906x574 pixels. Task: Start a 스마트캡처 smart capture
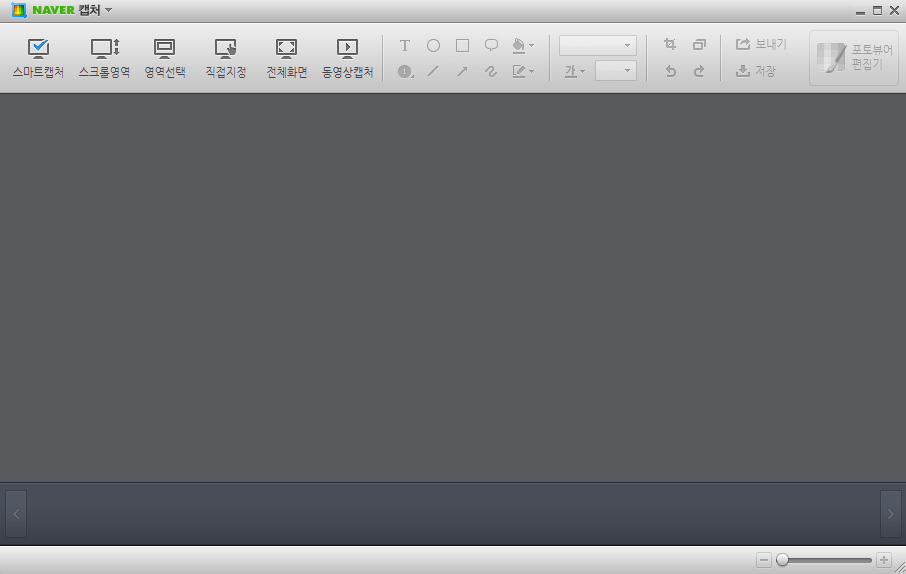[38, 58]
